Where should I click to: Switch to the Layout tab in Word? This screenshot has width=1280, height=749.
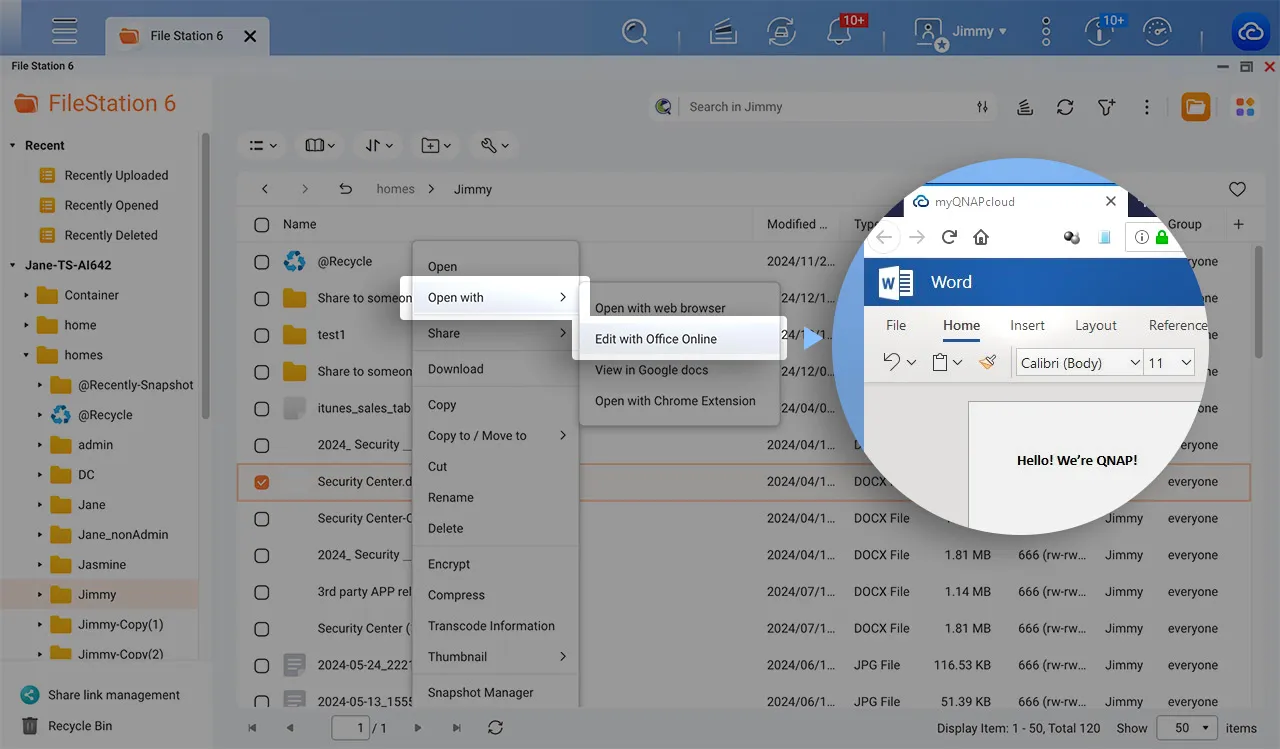[x=1095, y=325]
